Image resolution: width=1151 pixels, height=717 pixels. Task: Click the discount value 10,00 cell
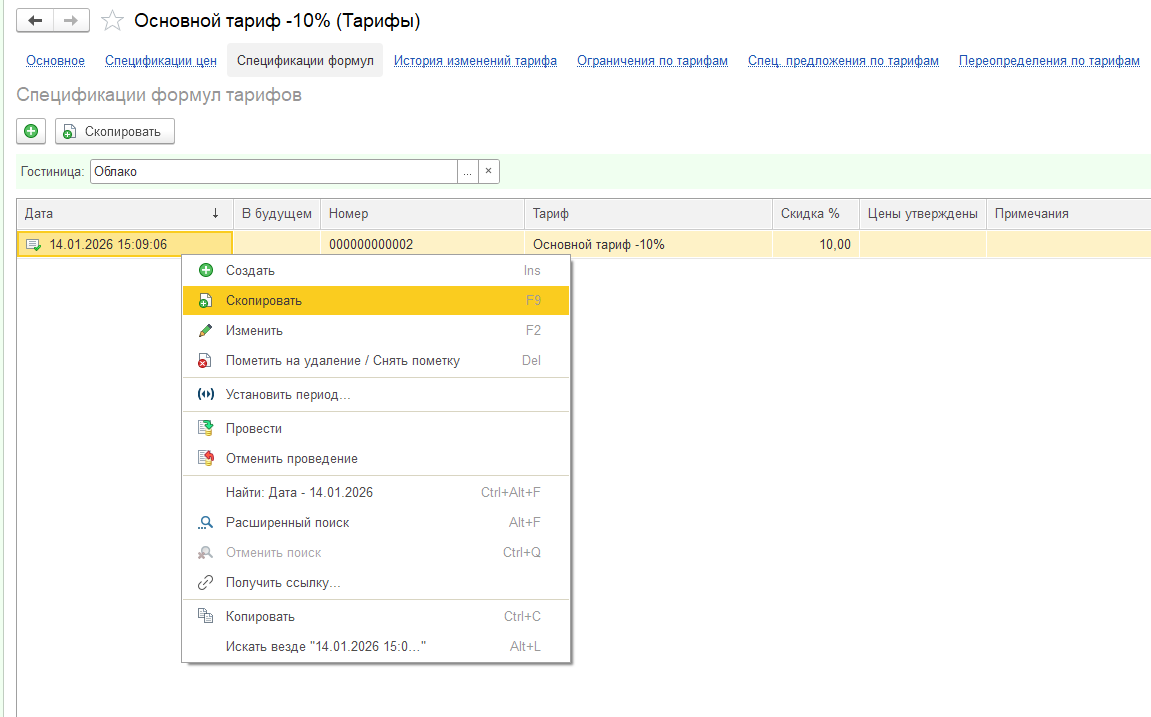tap(816, 244)
